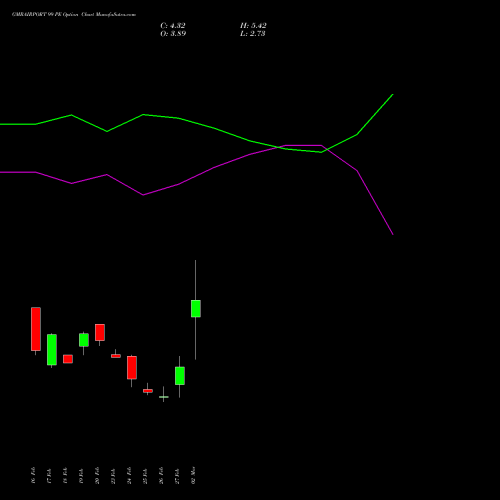Select the green candlestick for 27 Feb
Viewport: 500px width, 500px height.
pos(180,376)
